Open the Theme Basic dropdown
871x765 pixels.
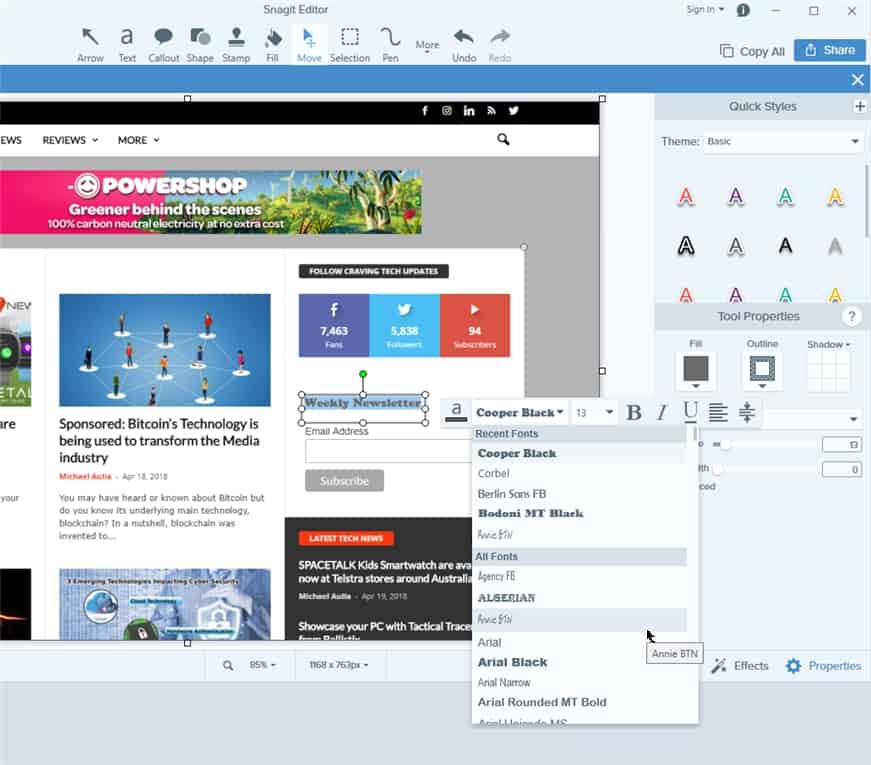[783, 141]
